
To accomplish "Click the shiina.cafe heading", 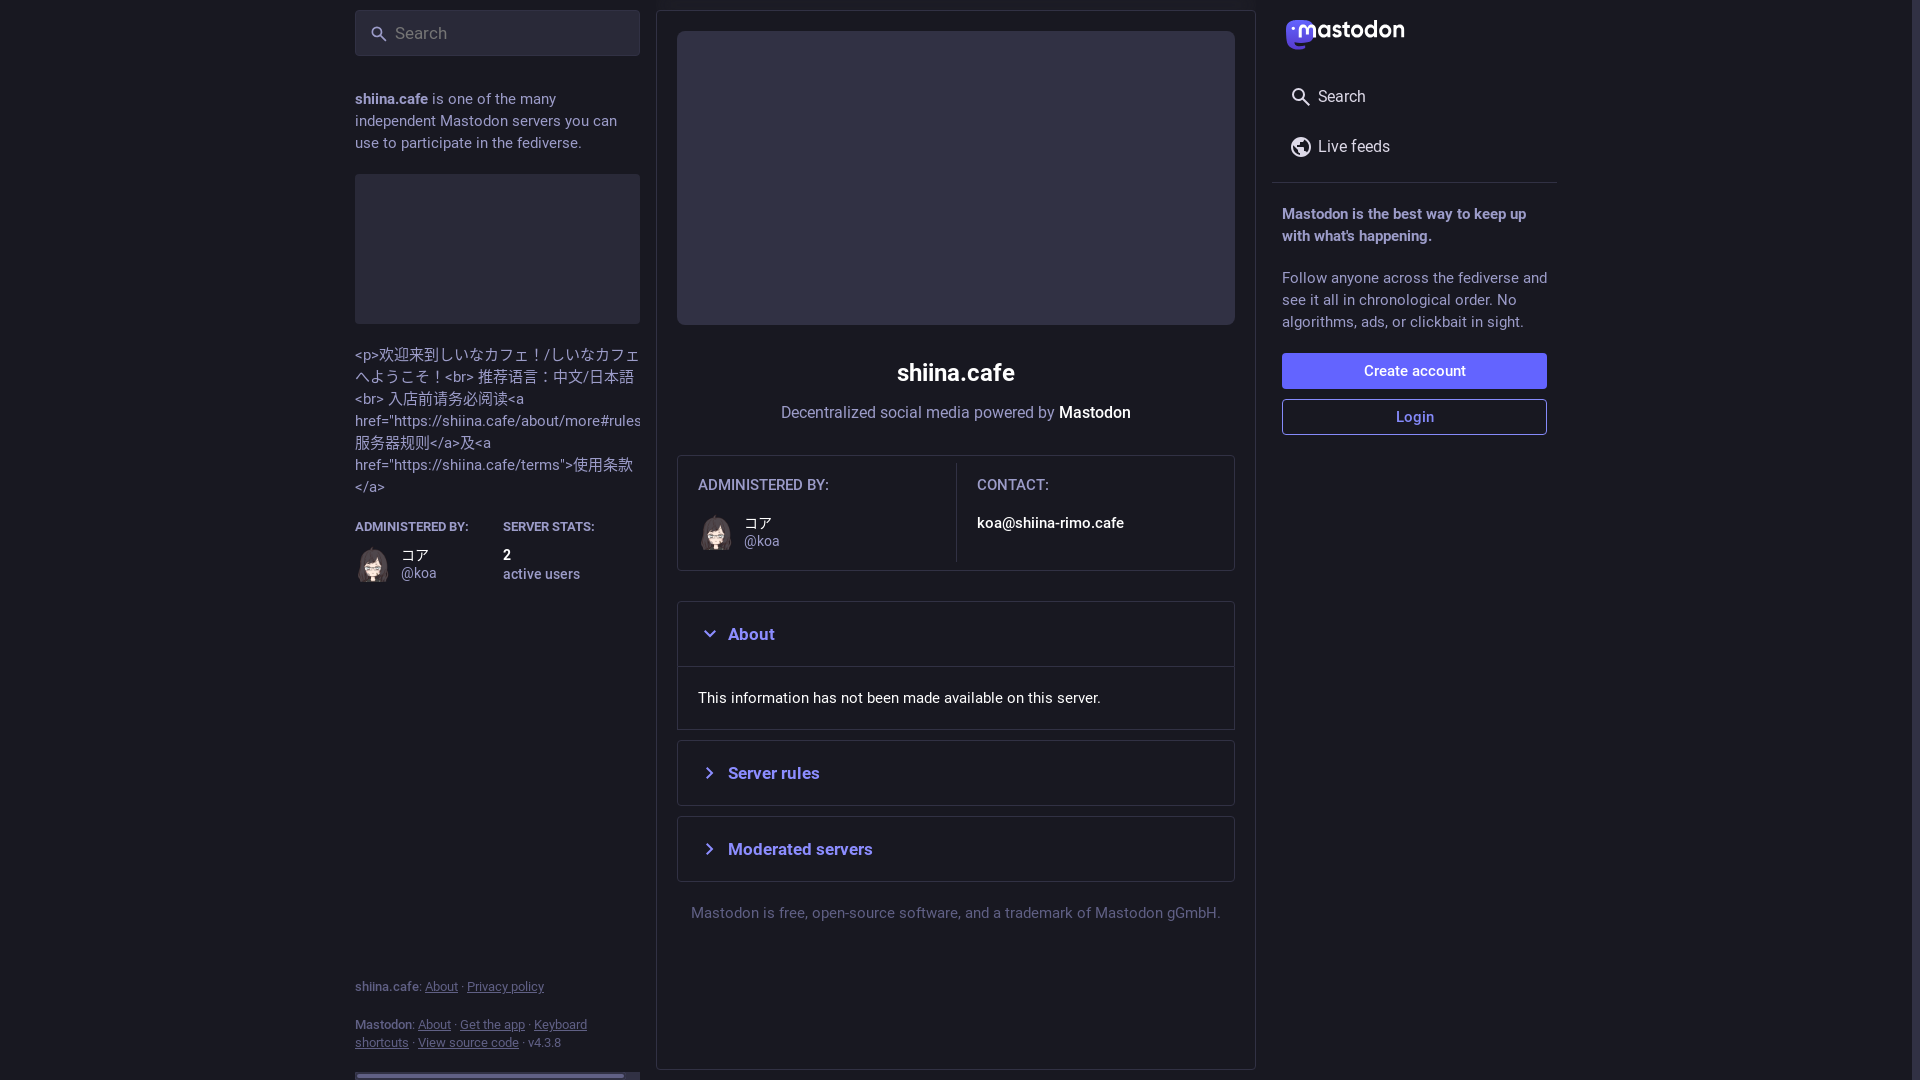I will [956, 373].
